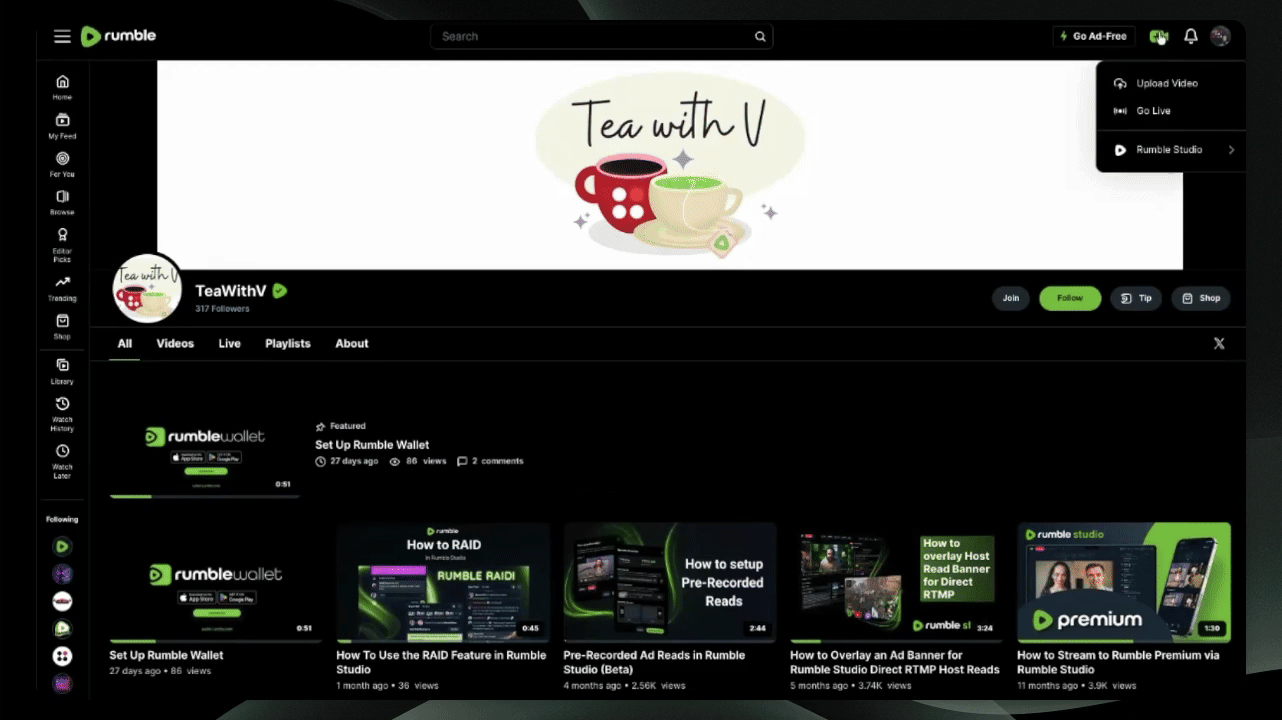Open the Host Read Banner video thumbnail
This screenshot has width=1282, height=720.
(x=897, y=582)
